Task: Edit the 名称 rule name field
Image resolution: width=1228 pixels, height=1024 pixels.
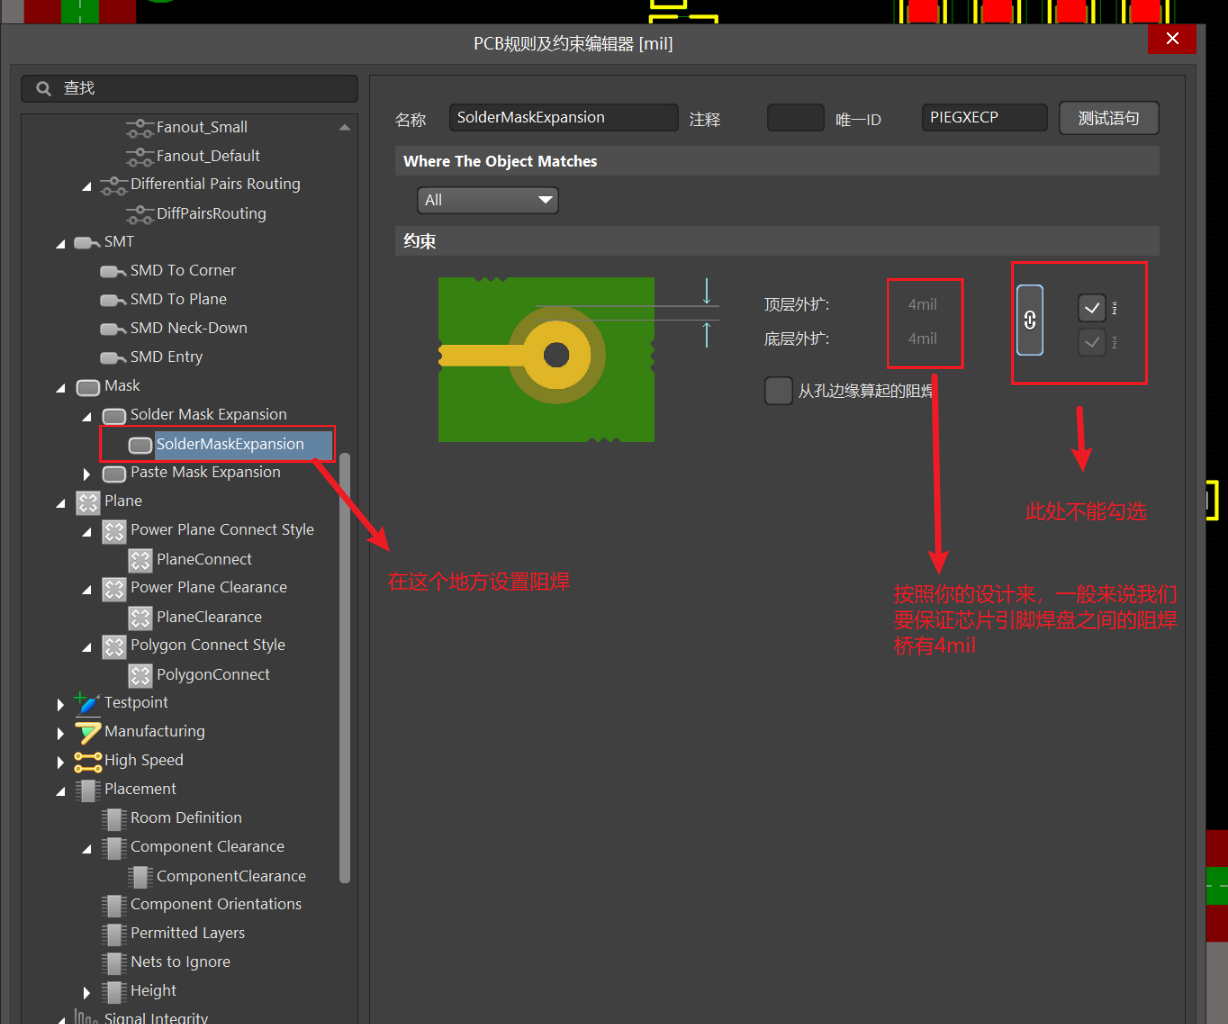Action: (x=563, y=117)
